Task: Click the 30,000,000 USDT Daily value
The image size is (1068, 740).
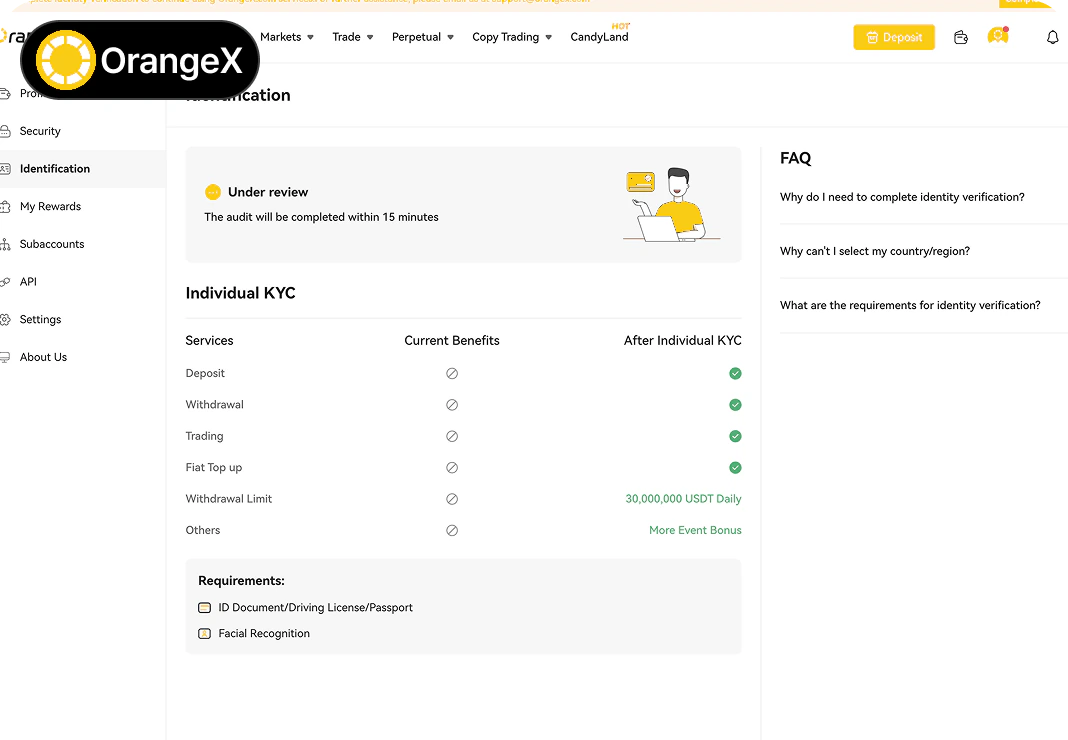Action: tap(683, 499)
